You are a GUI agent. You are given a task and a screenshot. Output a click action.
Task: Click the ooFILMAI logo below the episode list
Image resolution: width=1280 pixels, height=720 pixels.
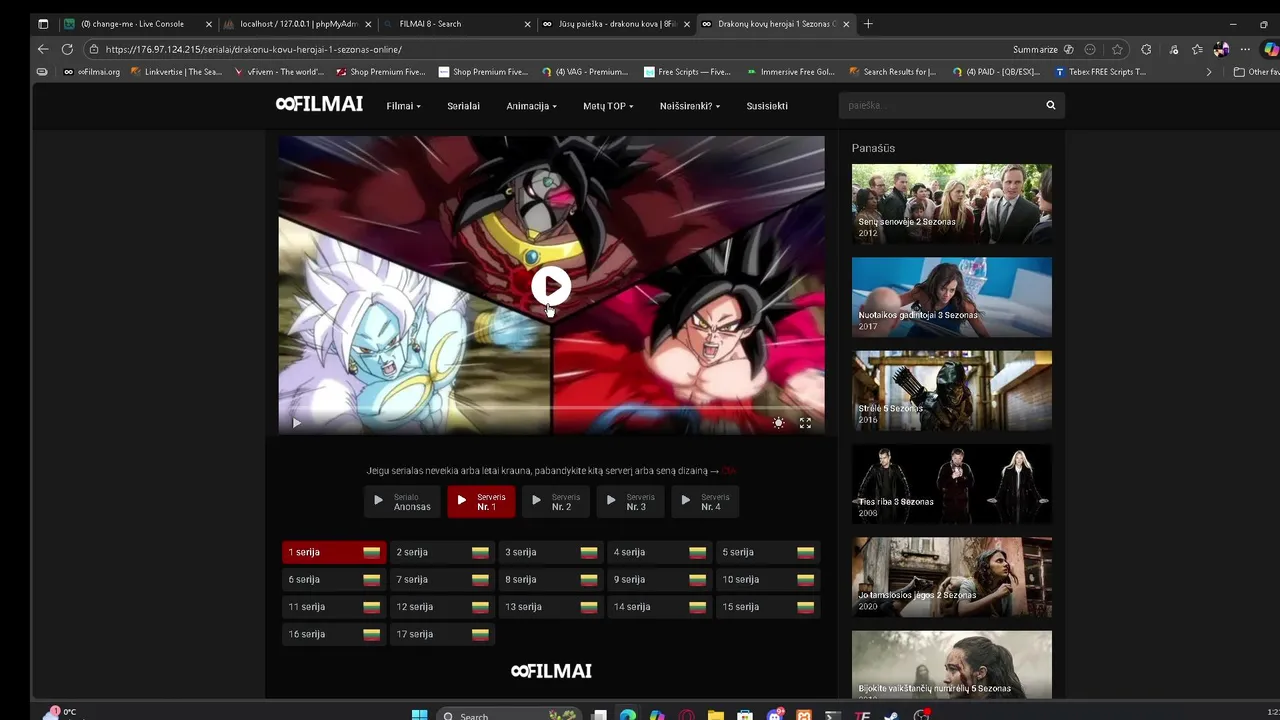coord(551,671)
